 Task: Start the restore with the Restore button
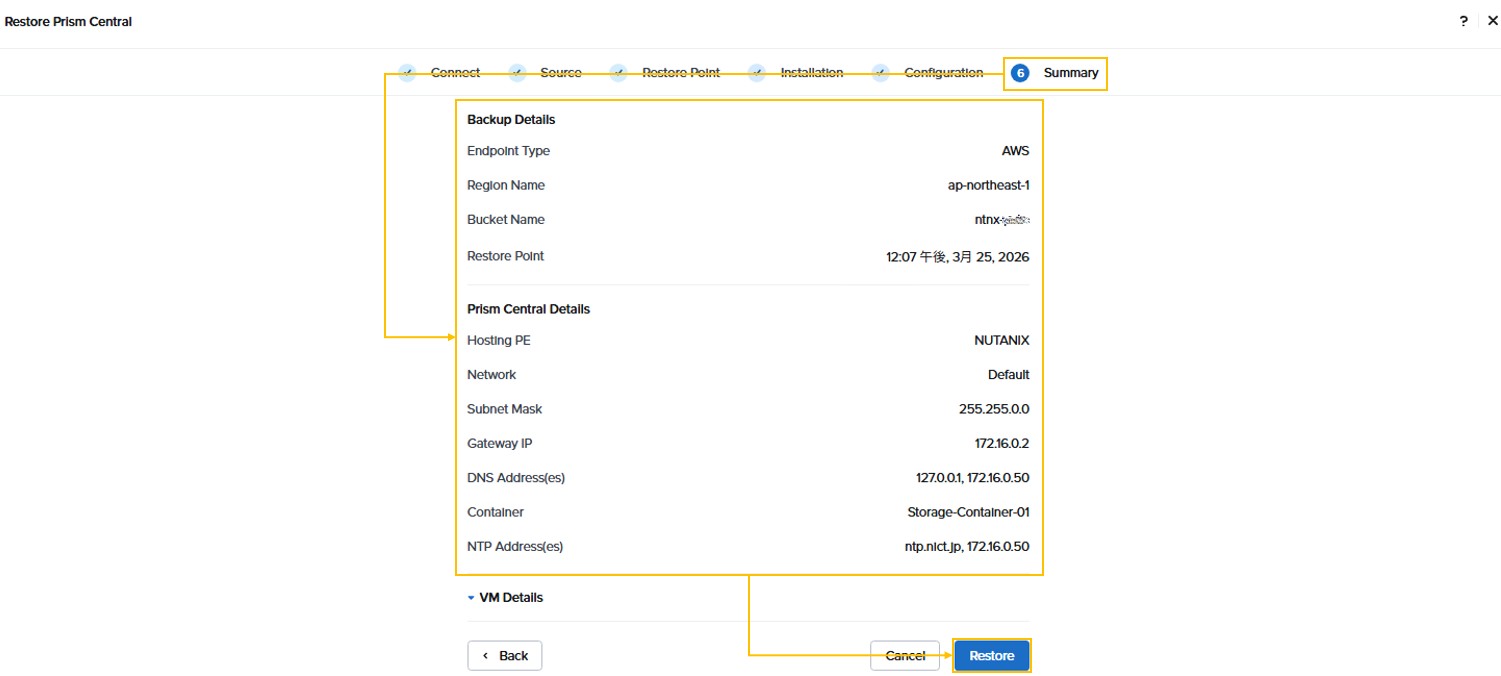point(991,656)
